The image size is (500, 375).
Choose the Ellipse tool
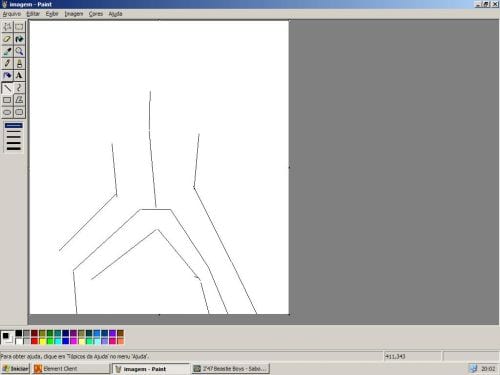pos(7,112)
